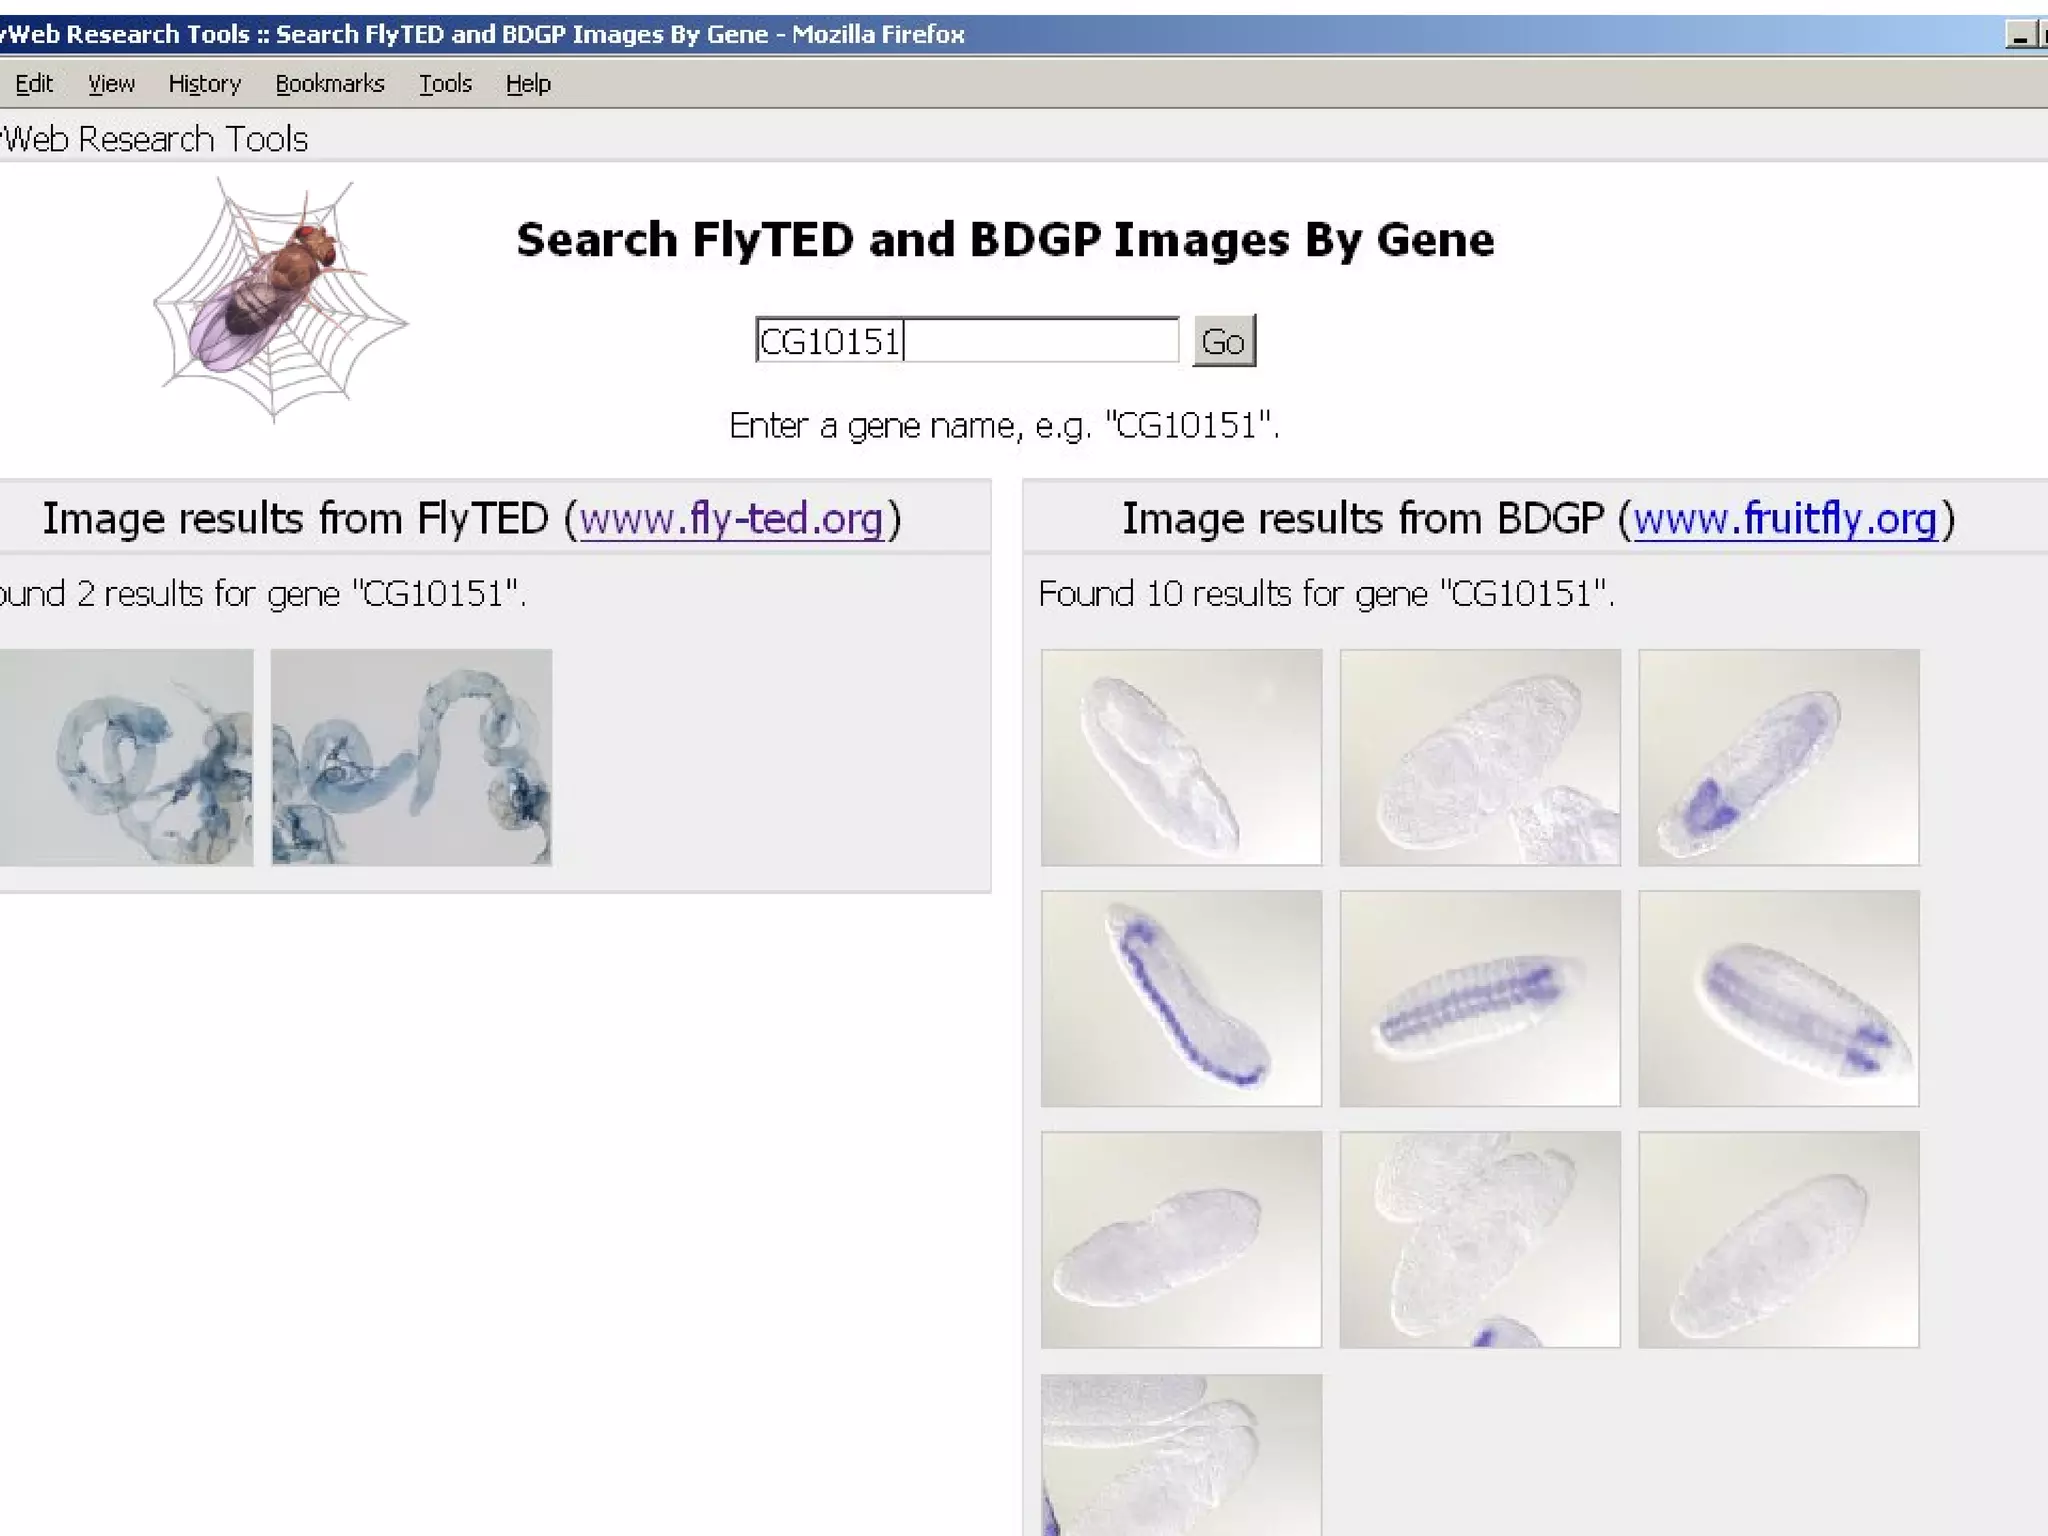Open first BDGP embryo thumbnail in top row
This screenshot has width=2048, height=1536.
1181,757
